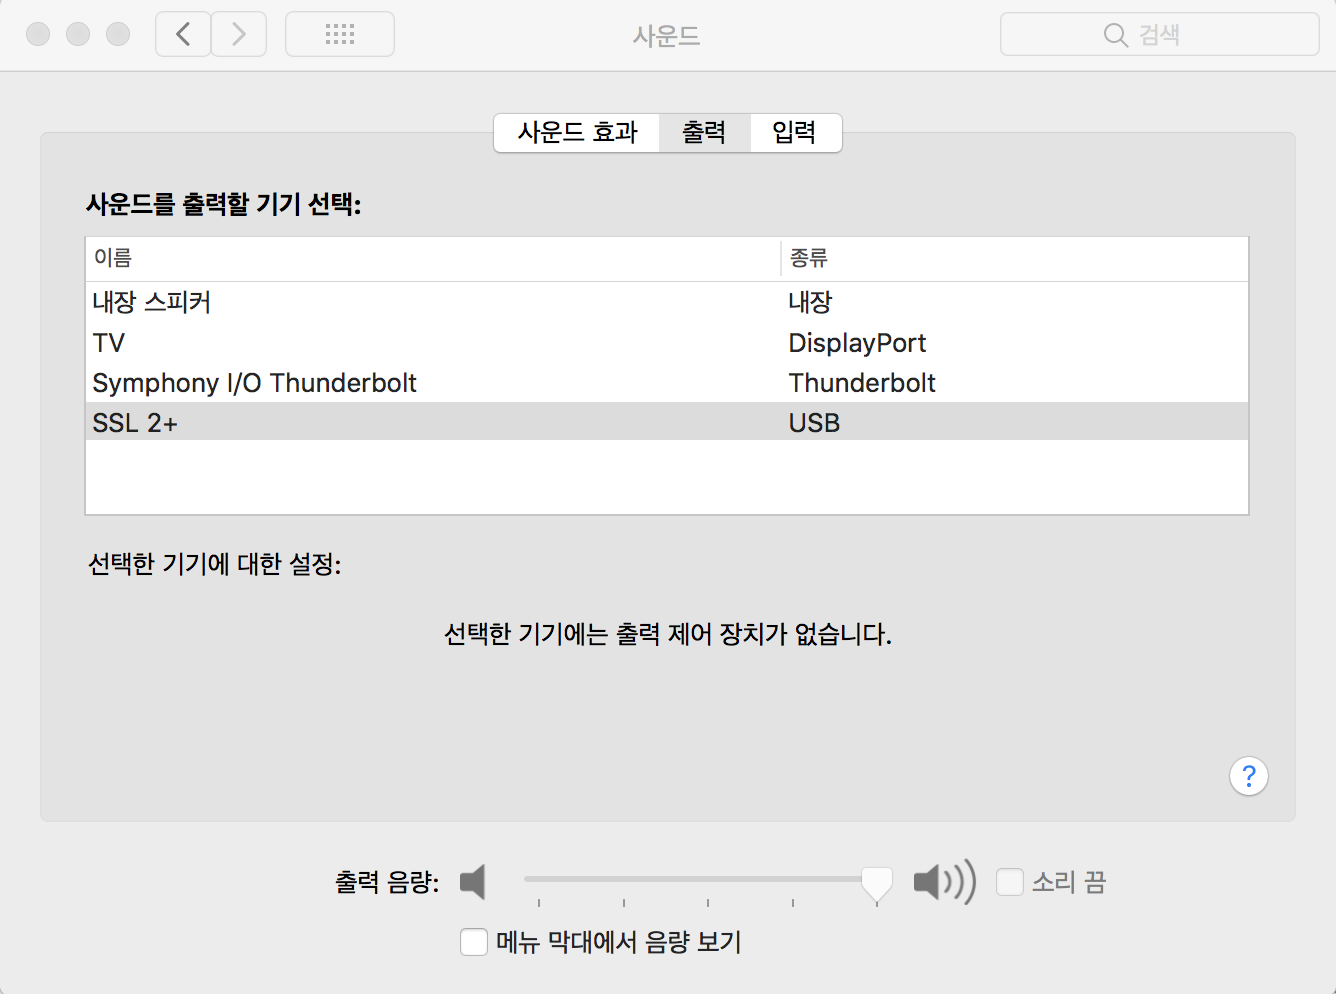
Task: Enable the 소리 끔 mute checkbox
Action: click(x=1010, y=882)
